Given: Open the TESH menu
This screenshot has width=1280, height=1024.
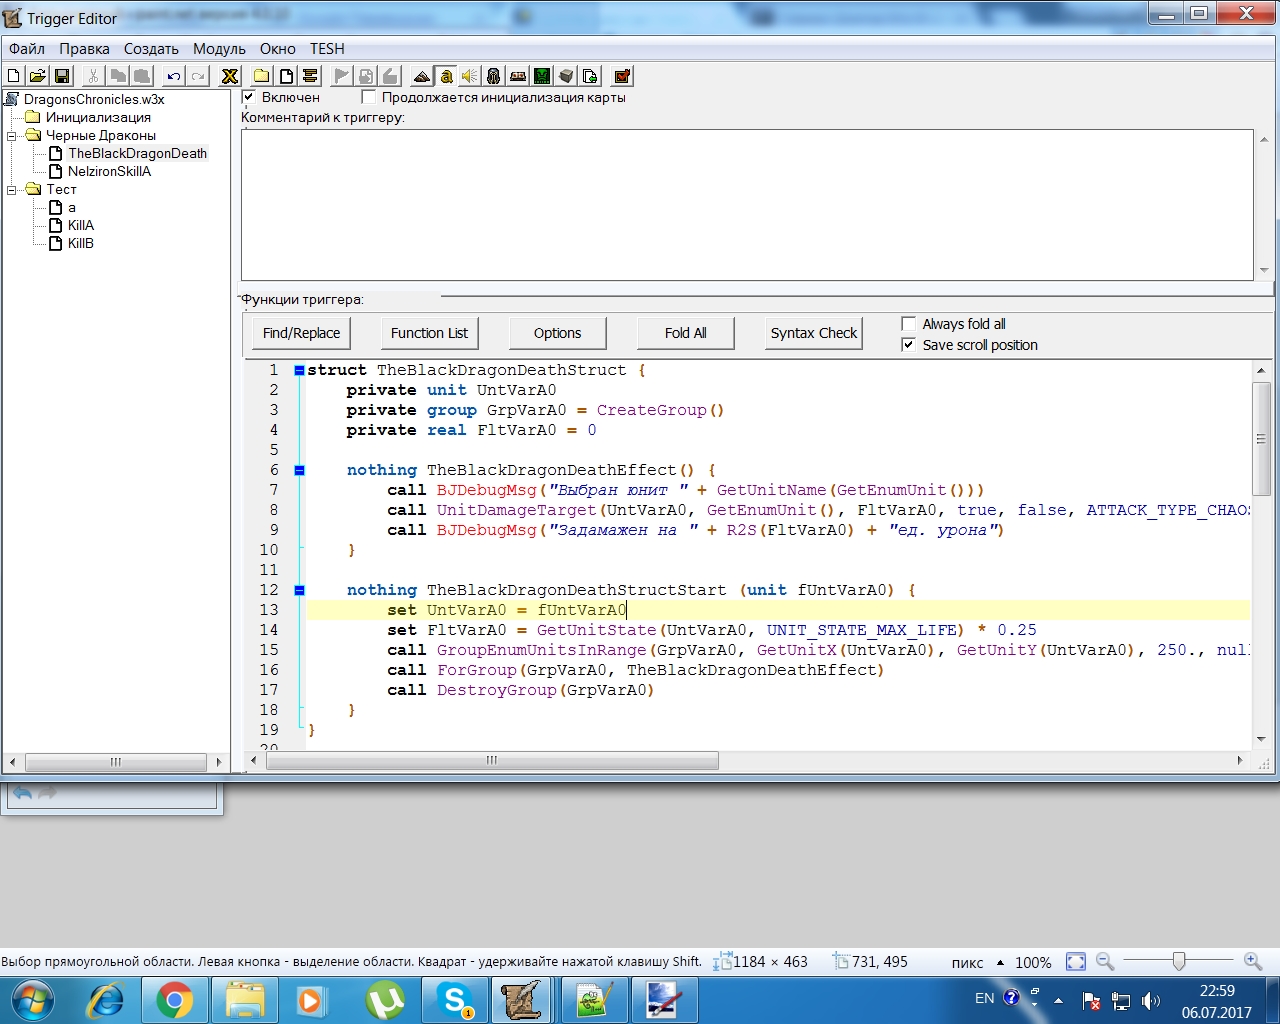Looking at the screenshot, I should (x=327, y=49).
